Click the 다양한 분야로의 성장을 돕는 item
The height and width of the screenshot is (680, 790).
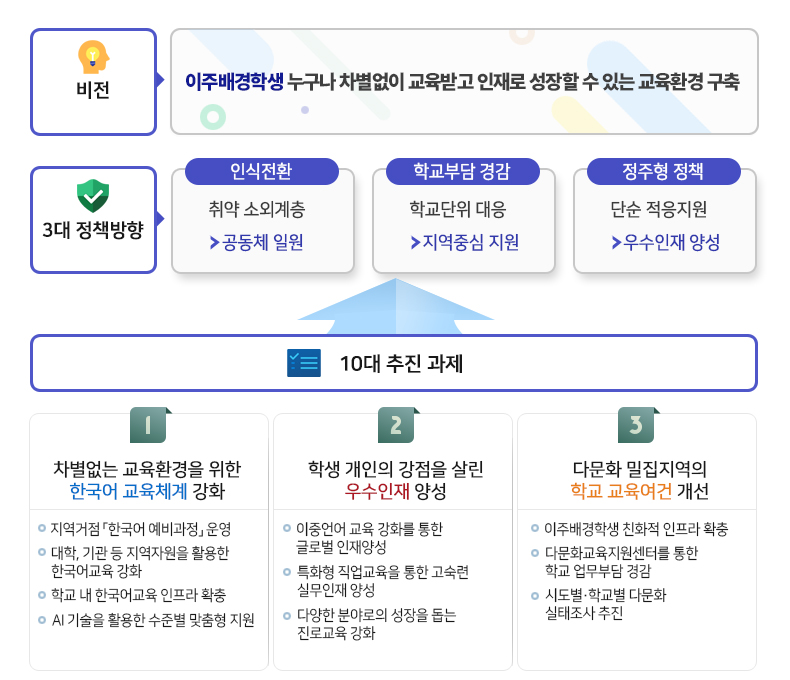[x=376, y=623]
